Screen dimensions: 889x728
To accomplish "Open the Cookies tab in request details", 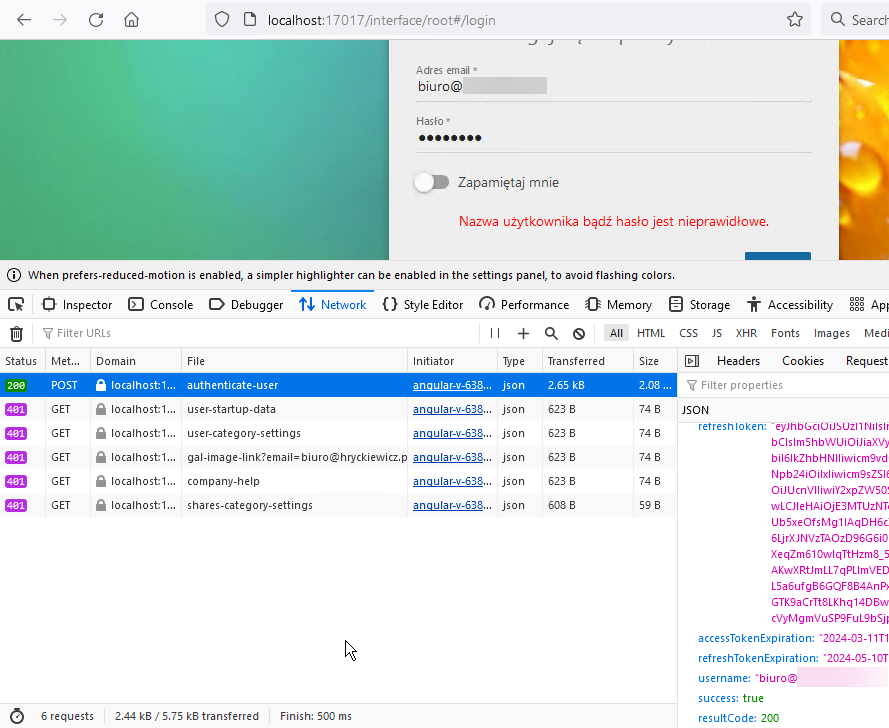I will coord(802,361).
